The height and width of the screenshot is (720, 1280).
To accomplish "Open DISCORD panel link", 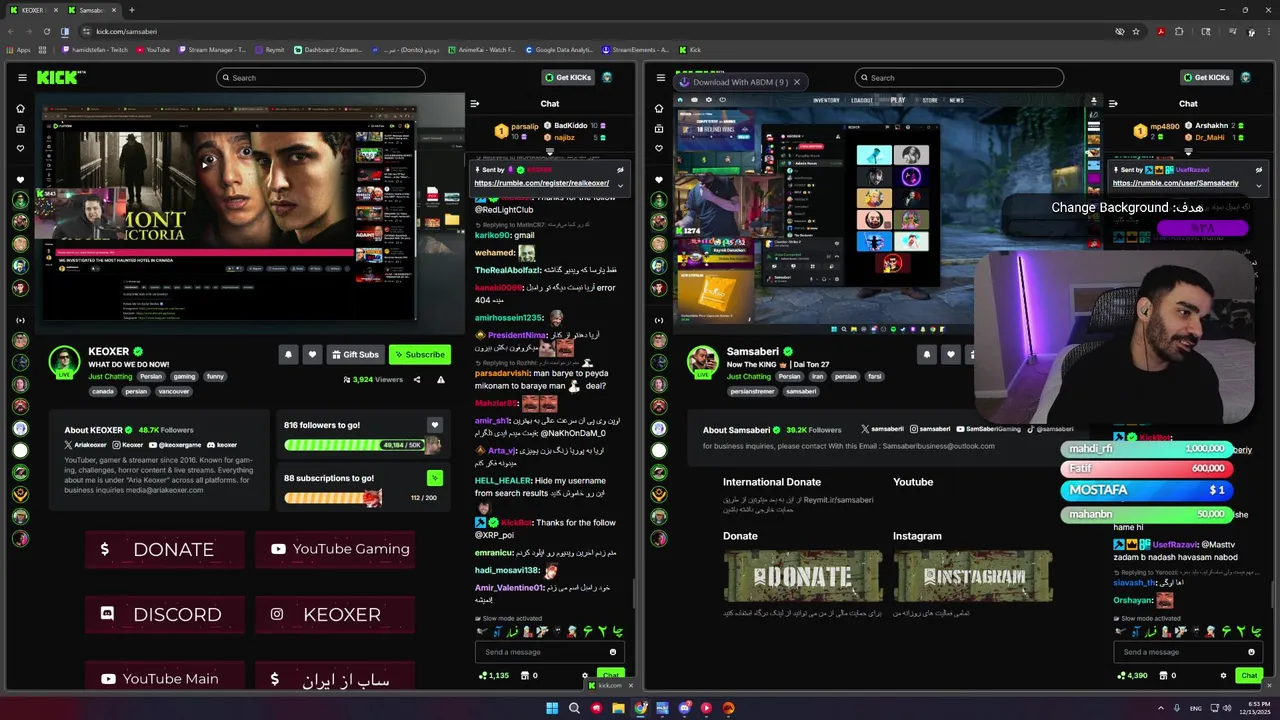I will pyautogui.click(x=165, y=614).
